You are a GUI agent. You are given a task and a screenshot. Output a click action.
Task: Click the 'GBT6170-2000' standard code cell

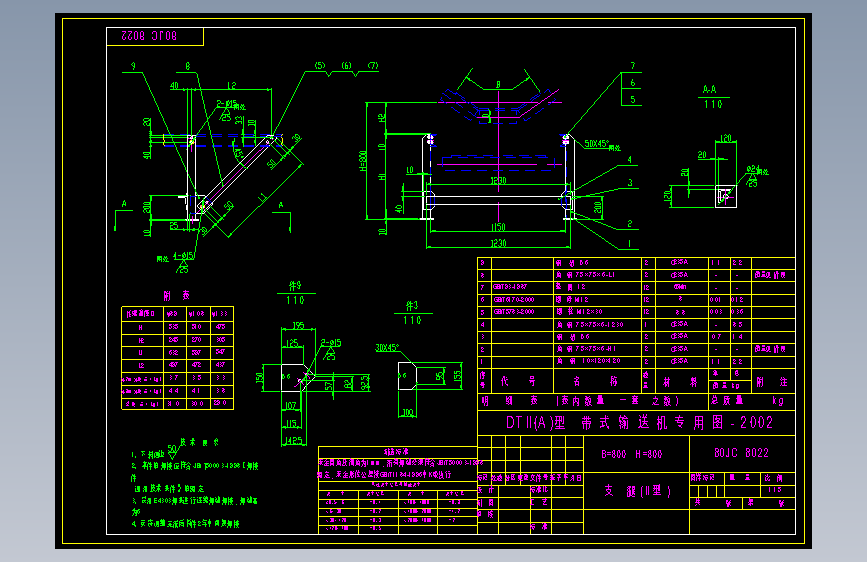coord(514,299)
